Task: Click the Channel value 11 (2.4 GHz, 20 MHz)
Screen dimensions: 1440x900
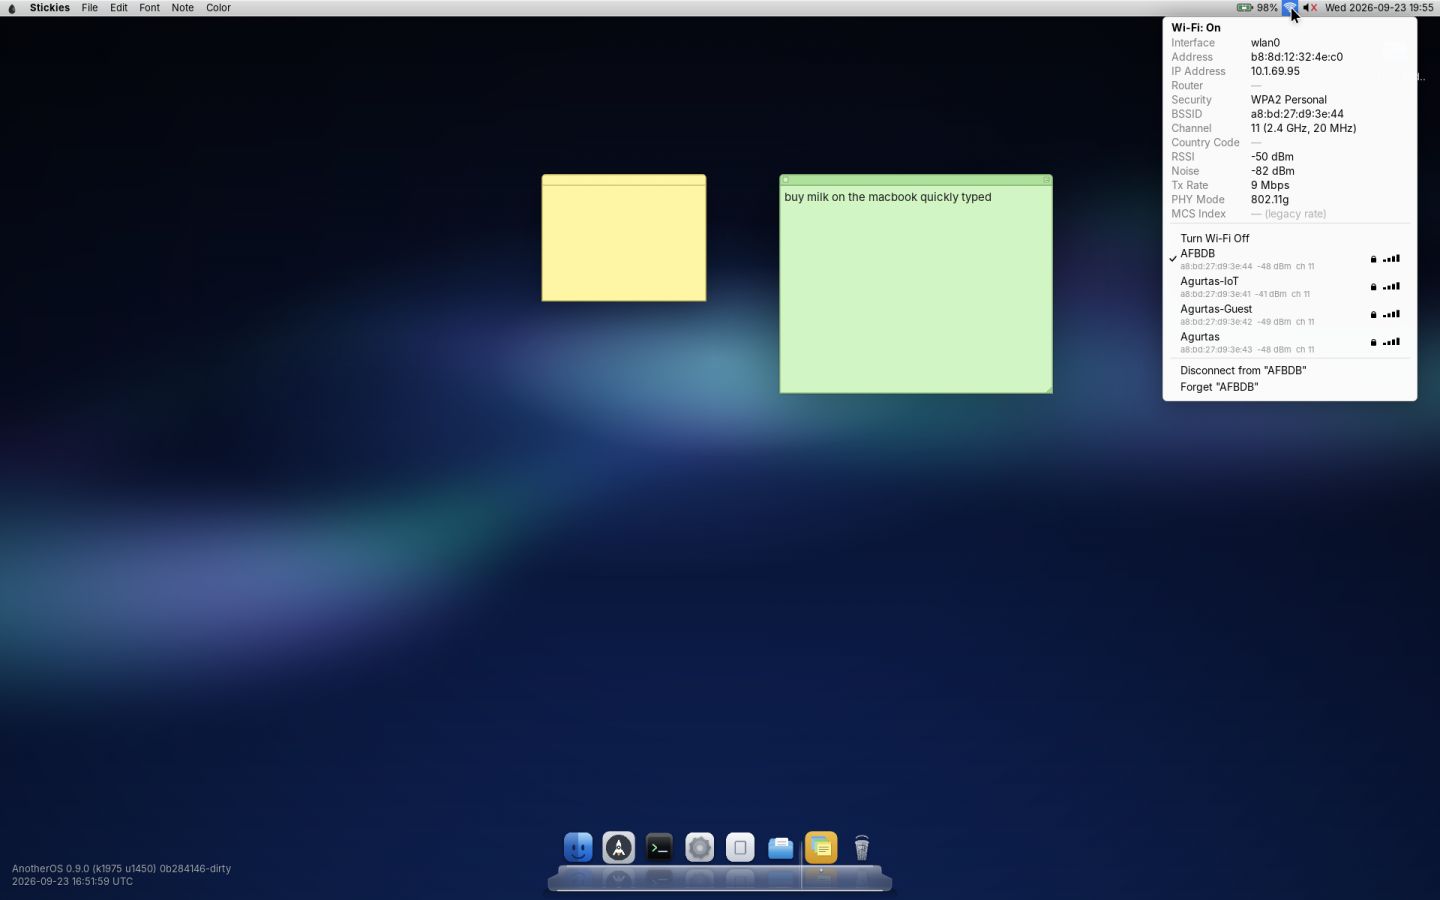Action: point(1303,128)
